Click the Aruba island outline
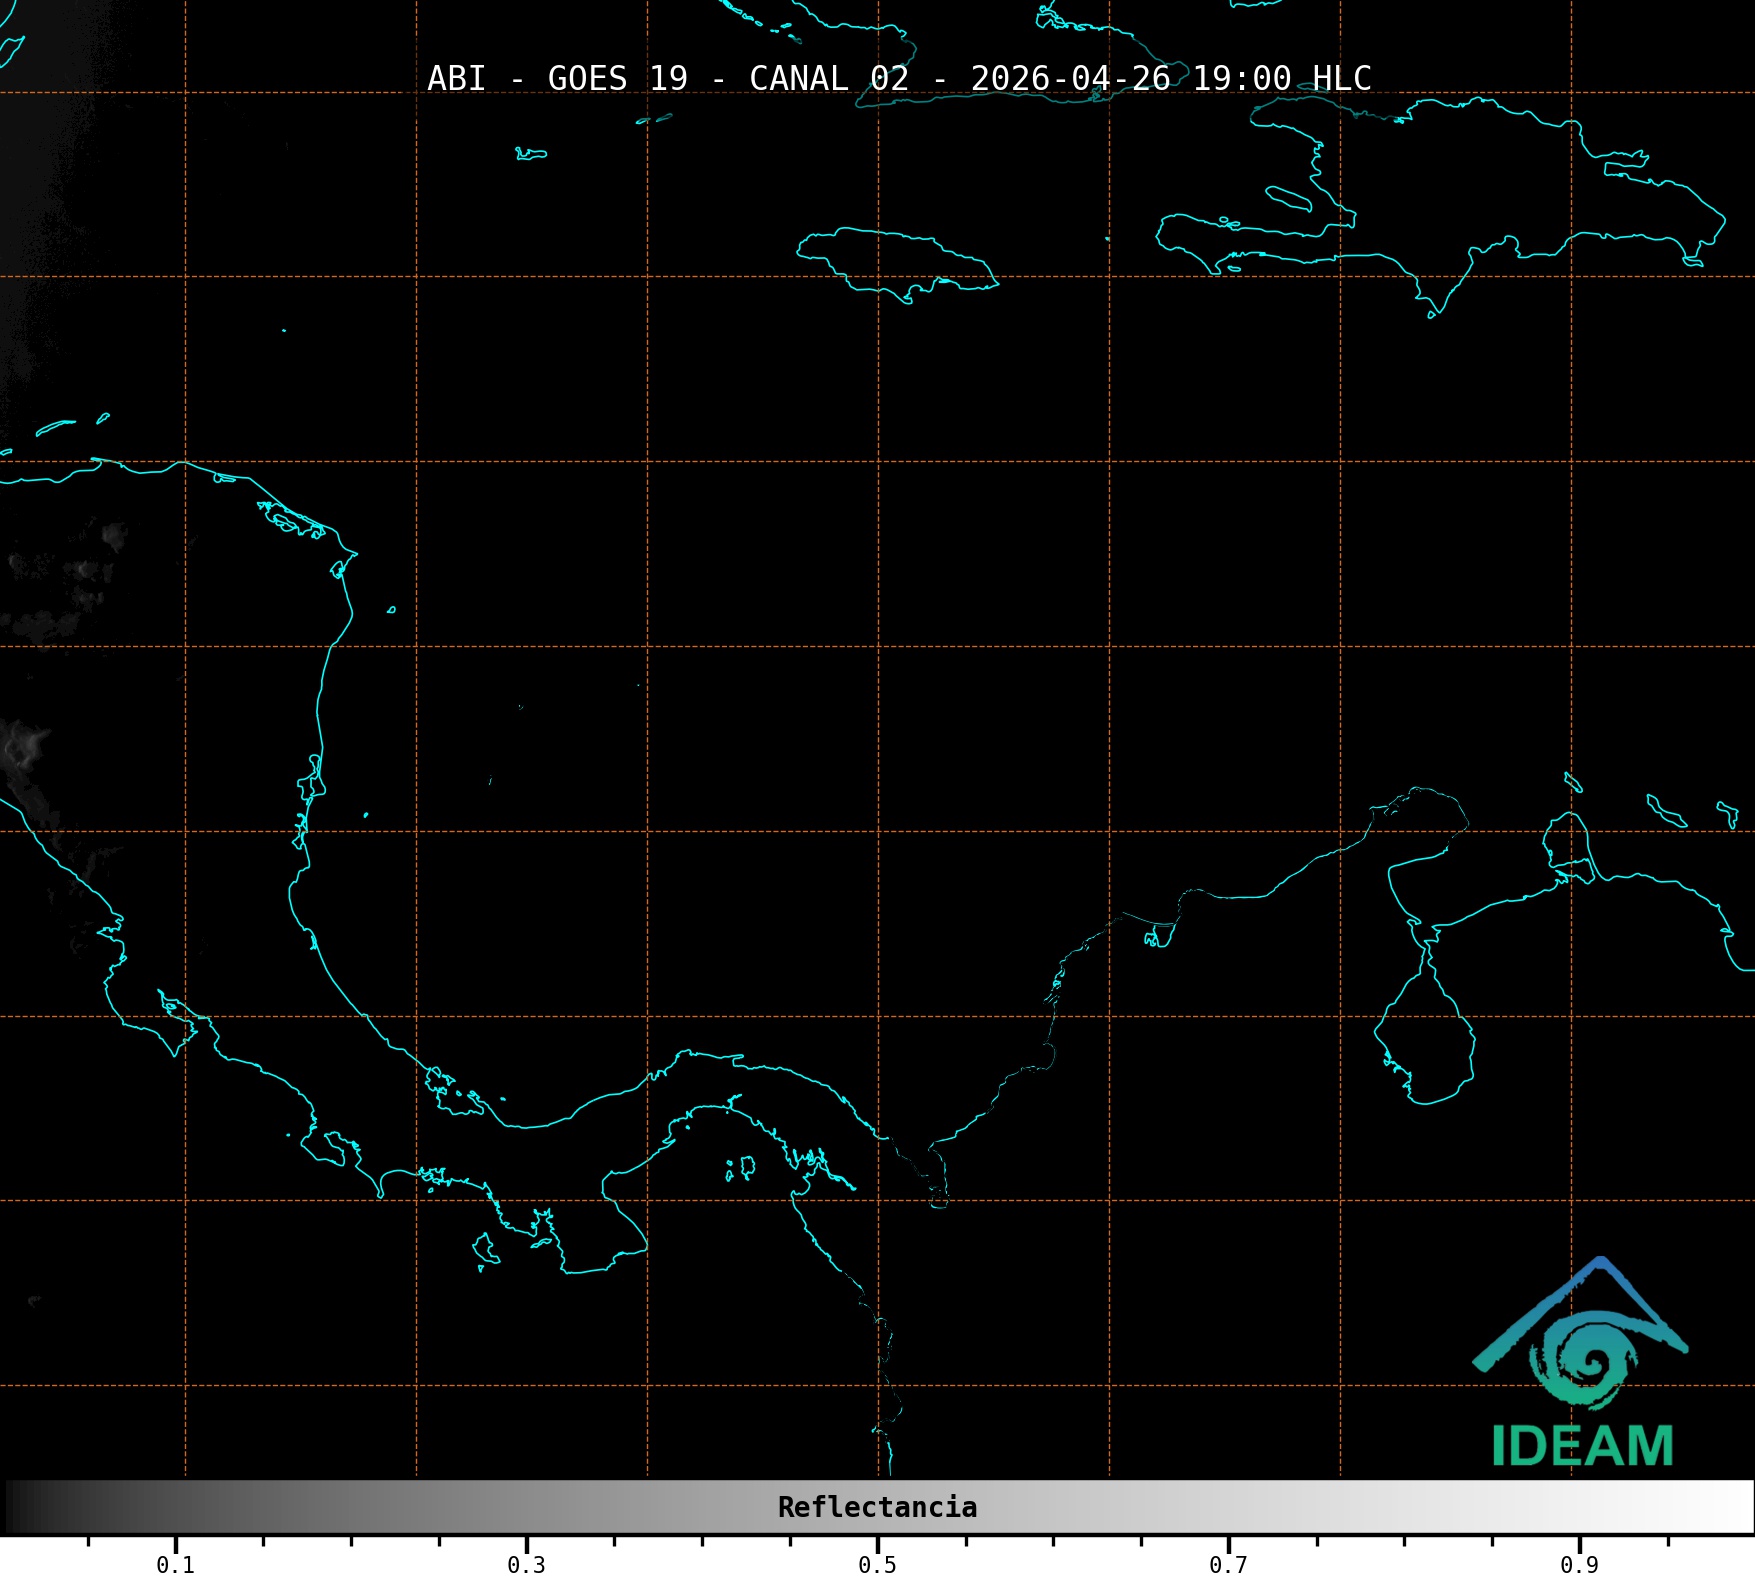1755x1577 pixels. click(x=1573, y=782)
